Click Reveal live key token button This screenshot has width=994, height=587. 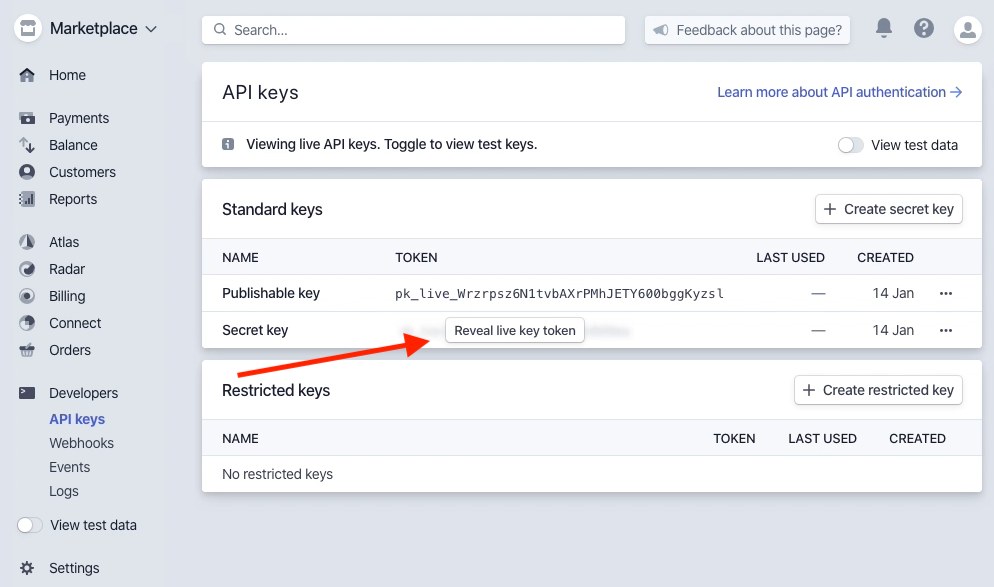[515, 330]
